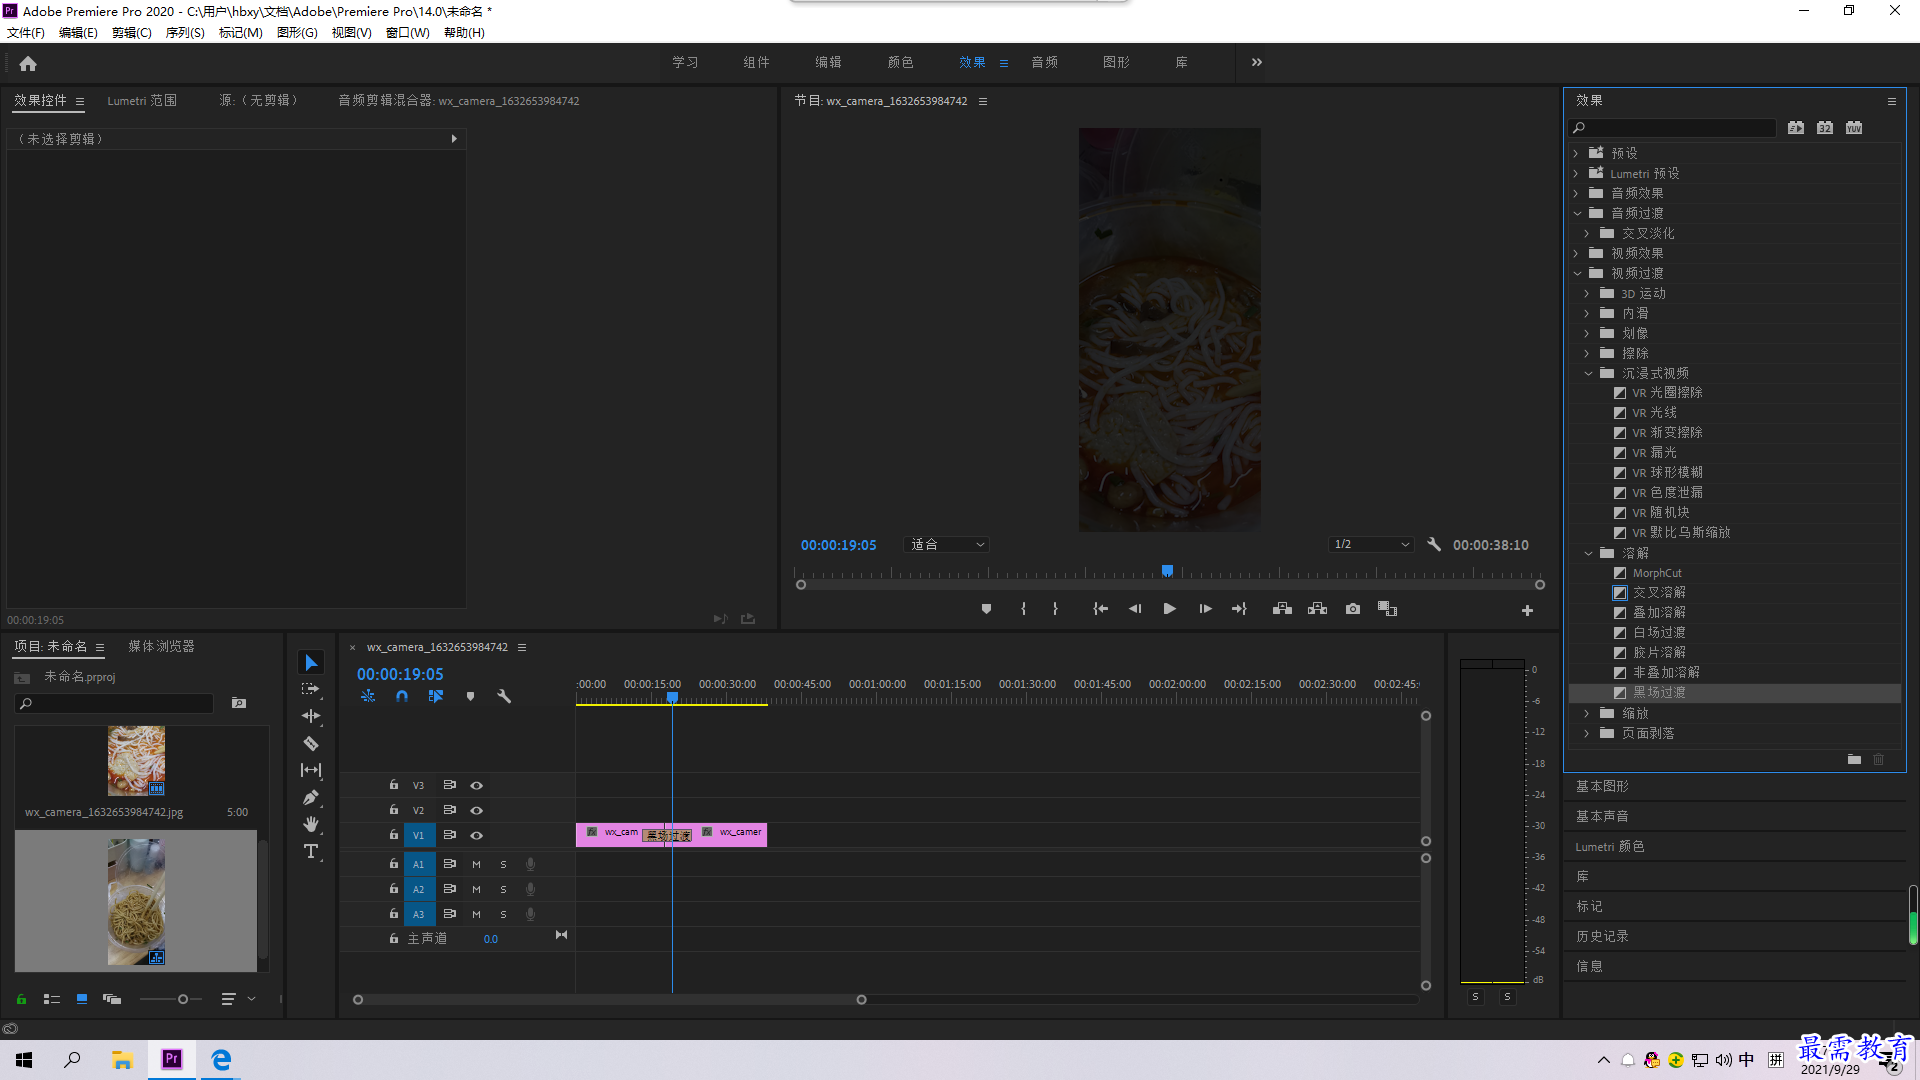
Task: Click the program monitor playhead marker
Action: point(1167,571)
